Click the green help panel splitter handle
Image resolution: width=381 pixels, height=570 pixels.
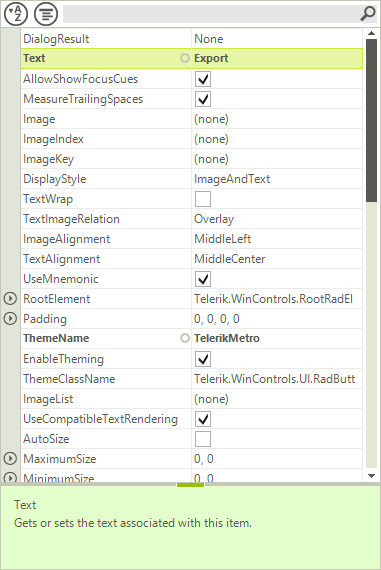tap(190, 485)
